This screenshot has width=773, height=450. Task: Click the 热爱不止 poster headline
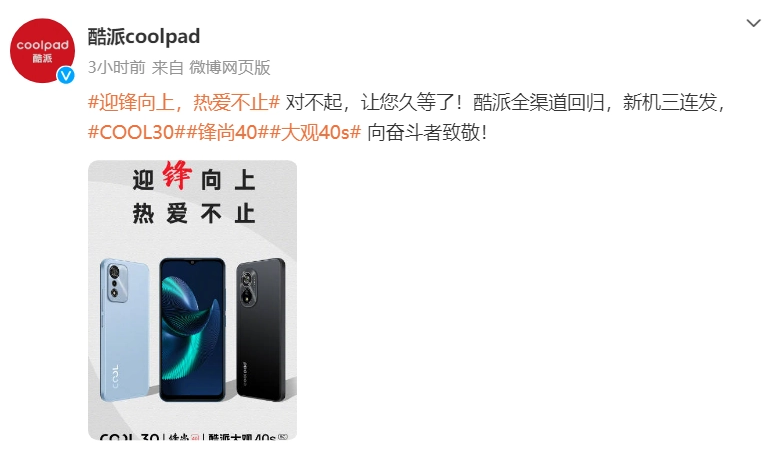coord(194,213)
